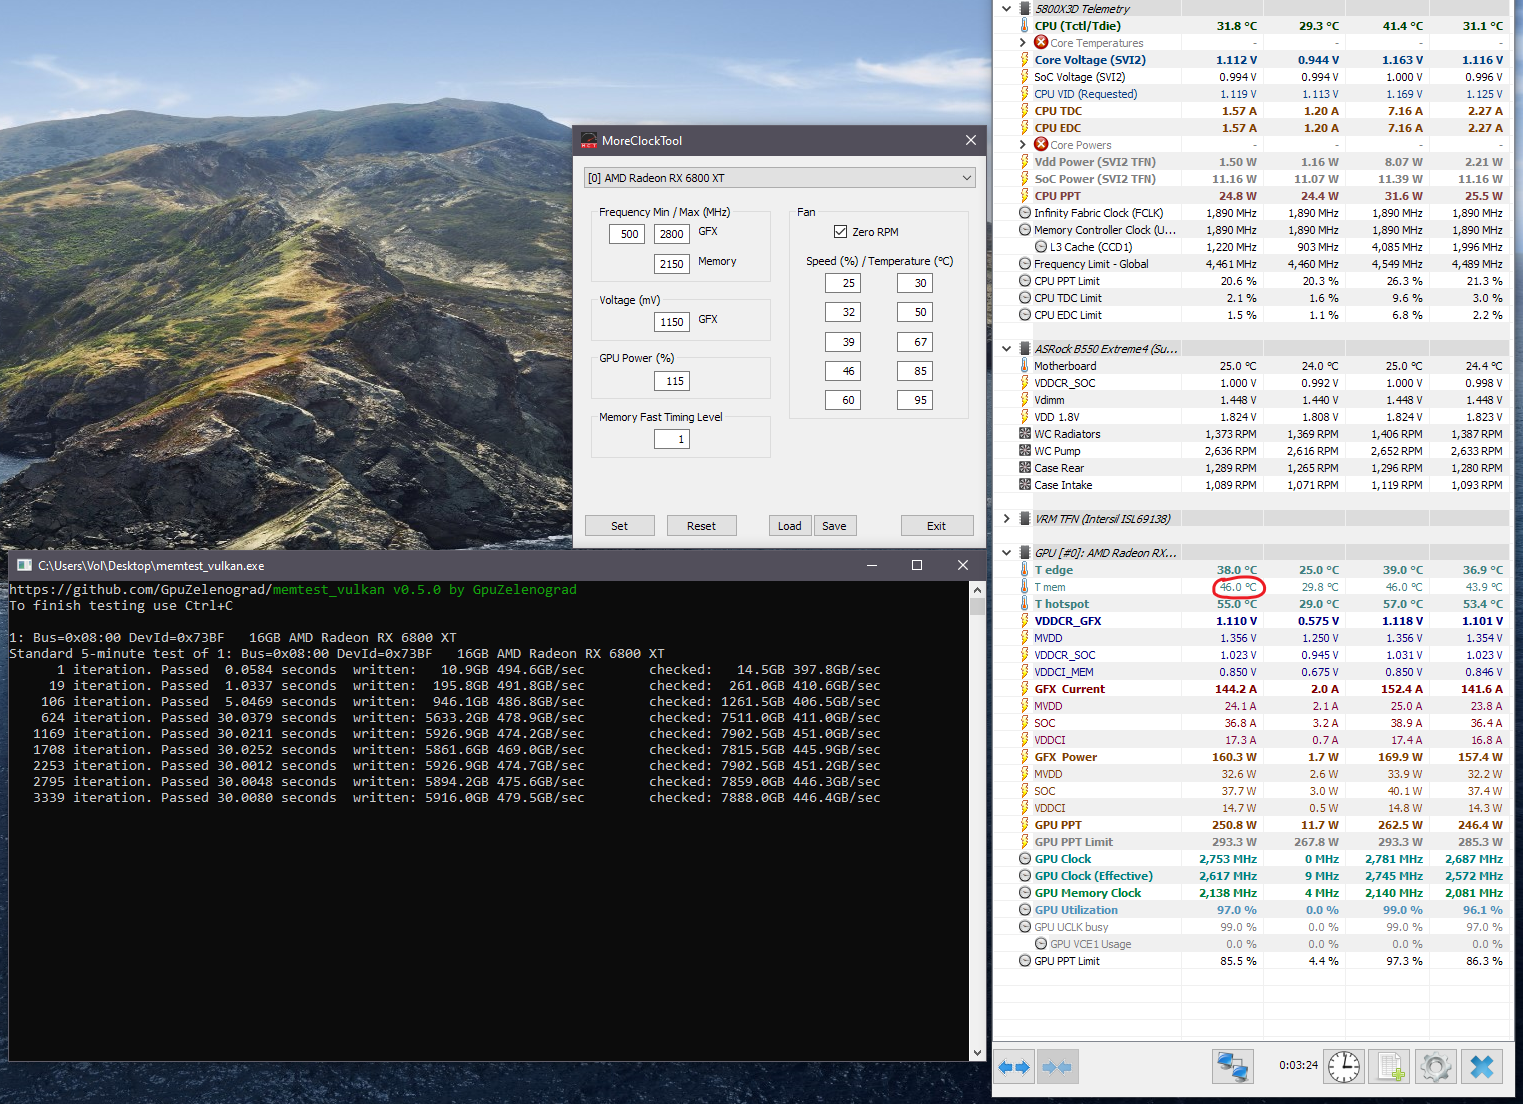The image size is (1523, 1104).
Task: Close the MoreClockTool window
Action: click(970, 141)
